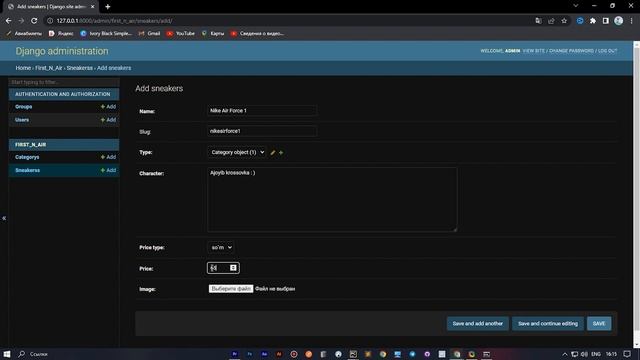The height and width of the screenshot is (360, 640).
Task: Click the SAVE button
Action: pyautogui.click(x=599, y=324)
